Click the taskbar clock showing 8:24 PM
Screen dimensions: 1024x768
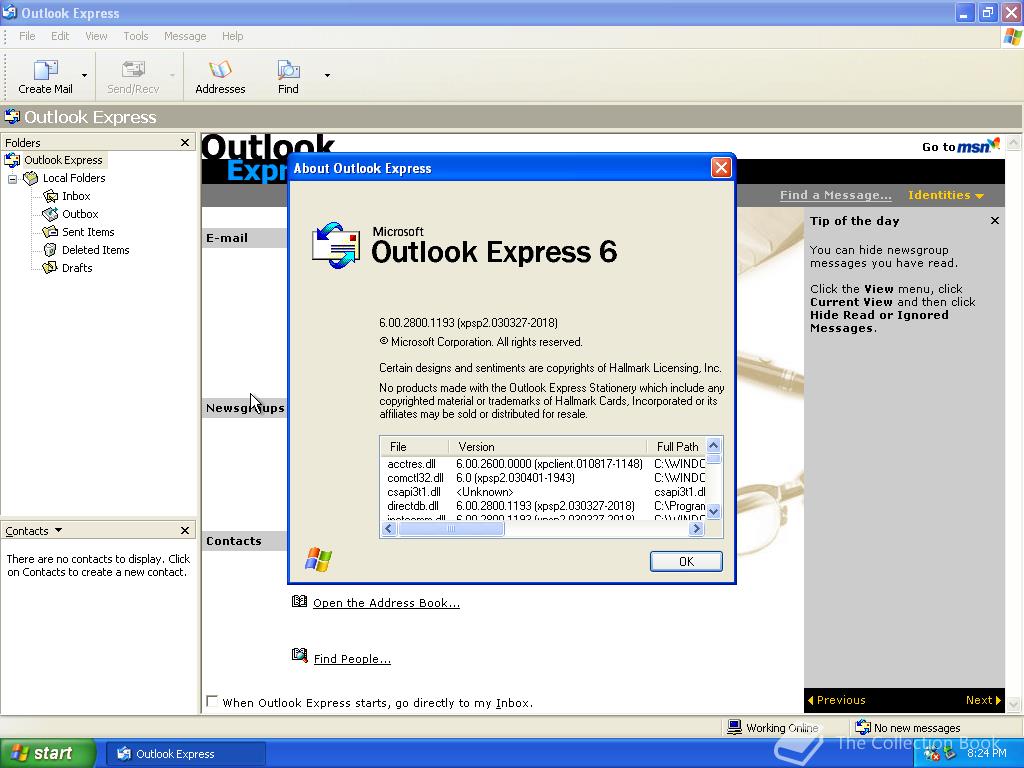986,753
